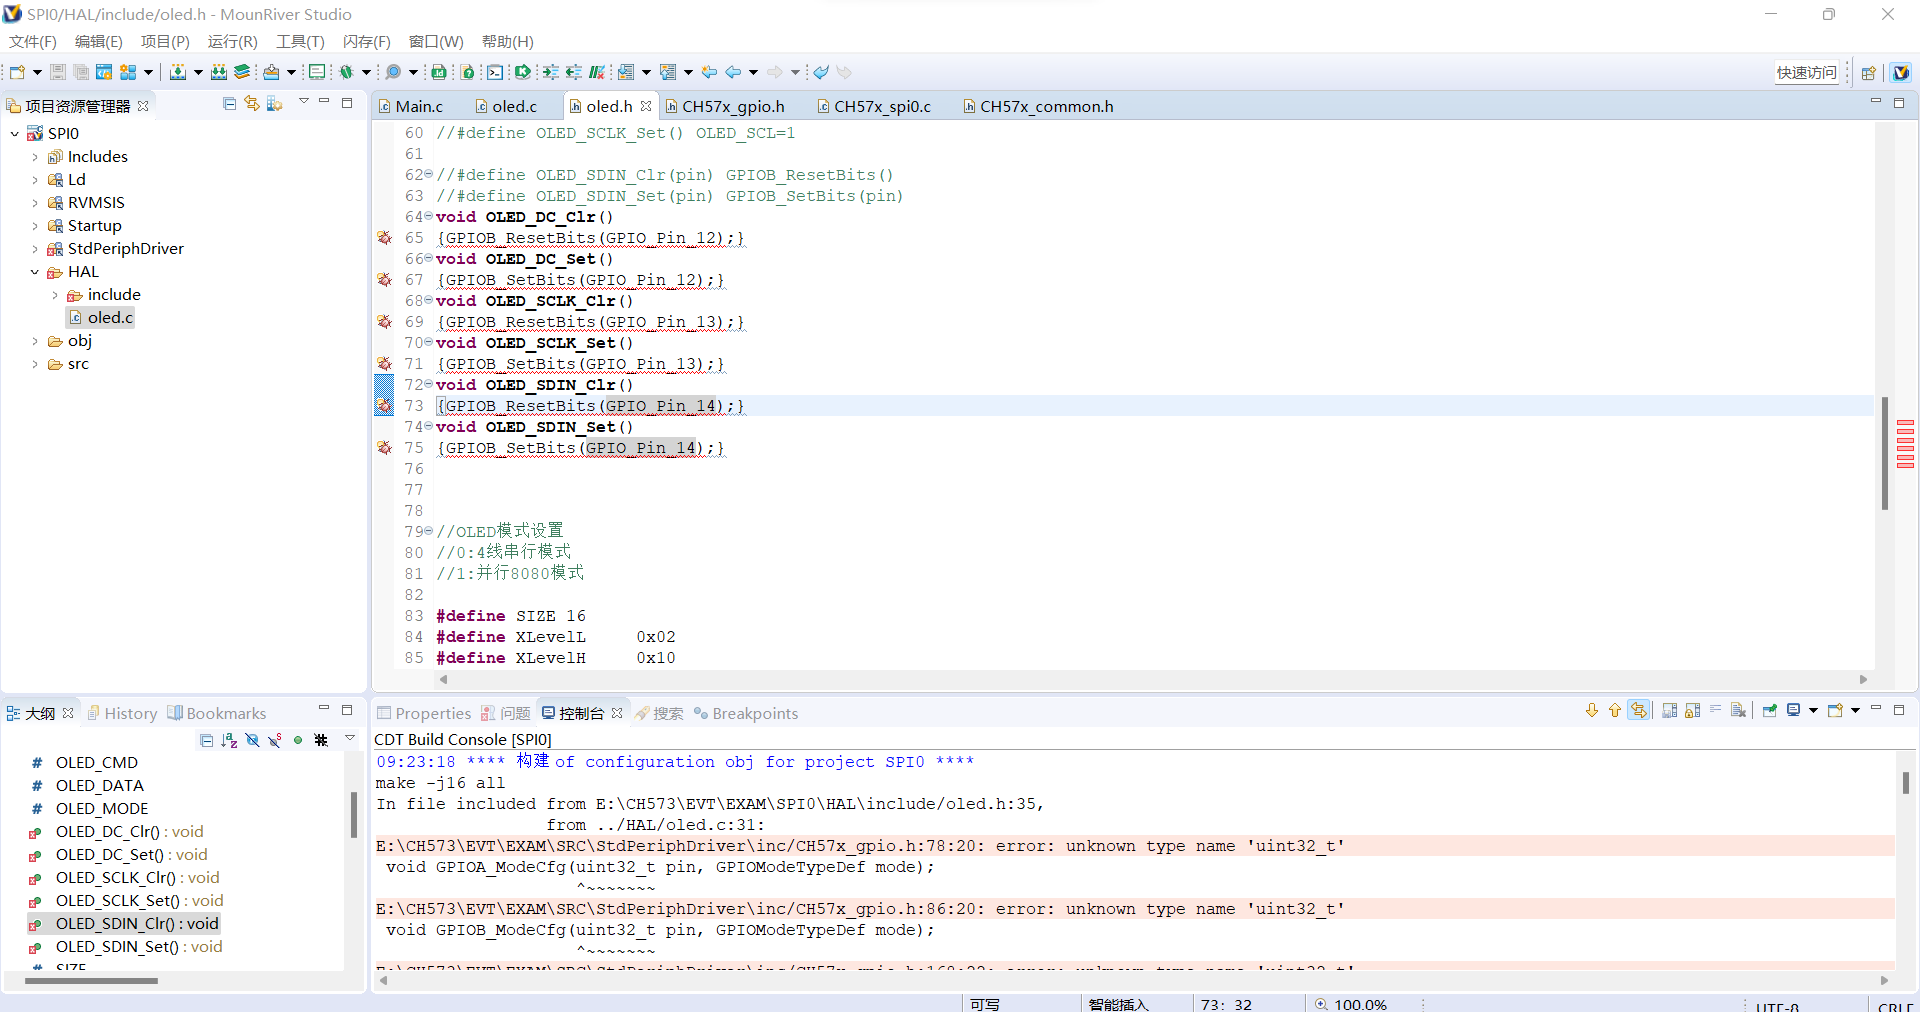
Task: Click the Build All projects icon
Action: pos(219,72)
